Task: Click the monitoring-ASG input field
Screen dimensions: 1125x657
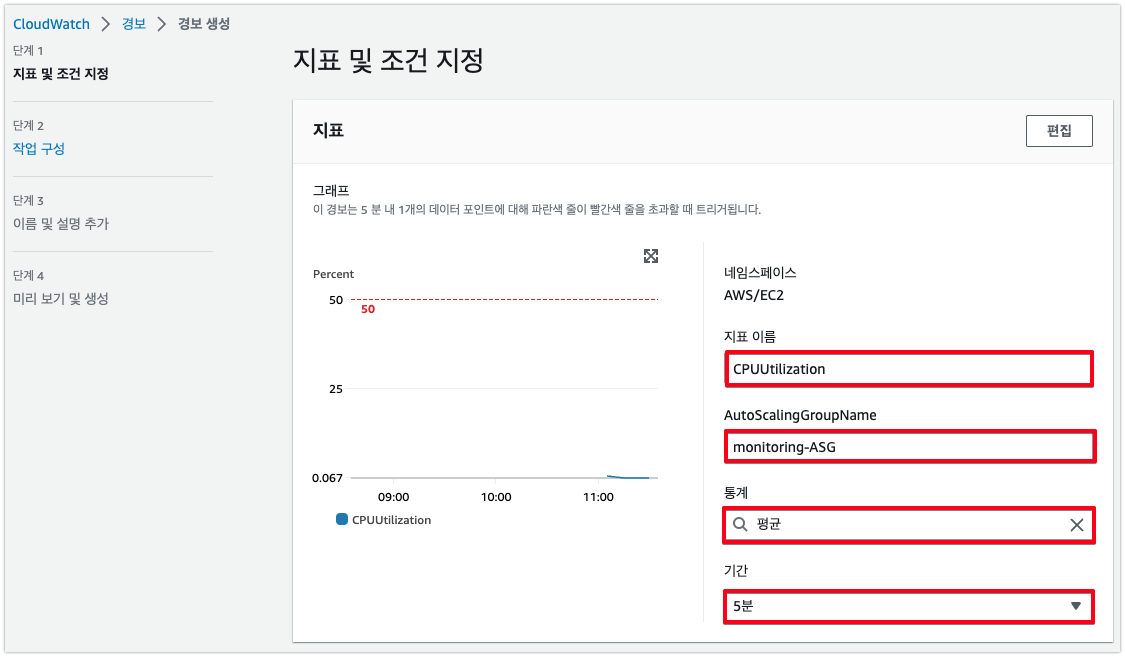Action: point(909,447)
